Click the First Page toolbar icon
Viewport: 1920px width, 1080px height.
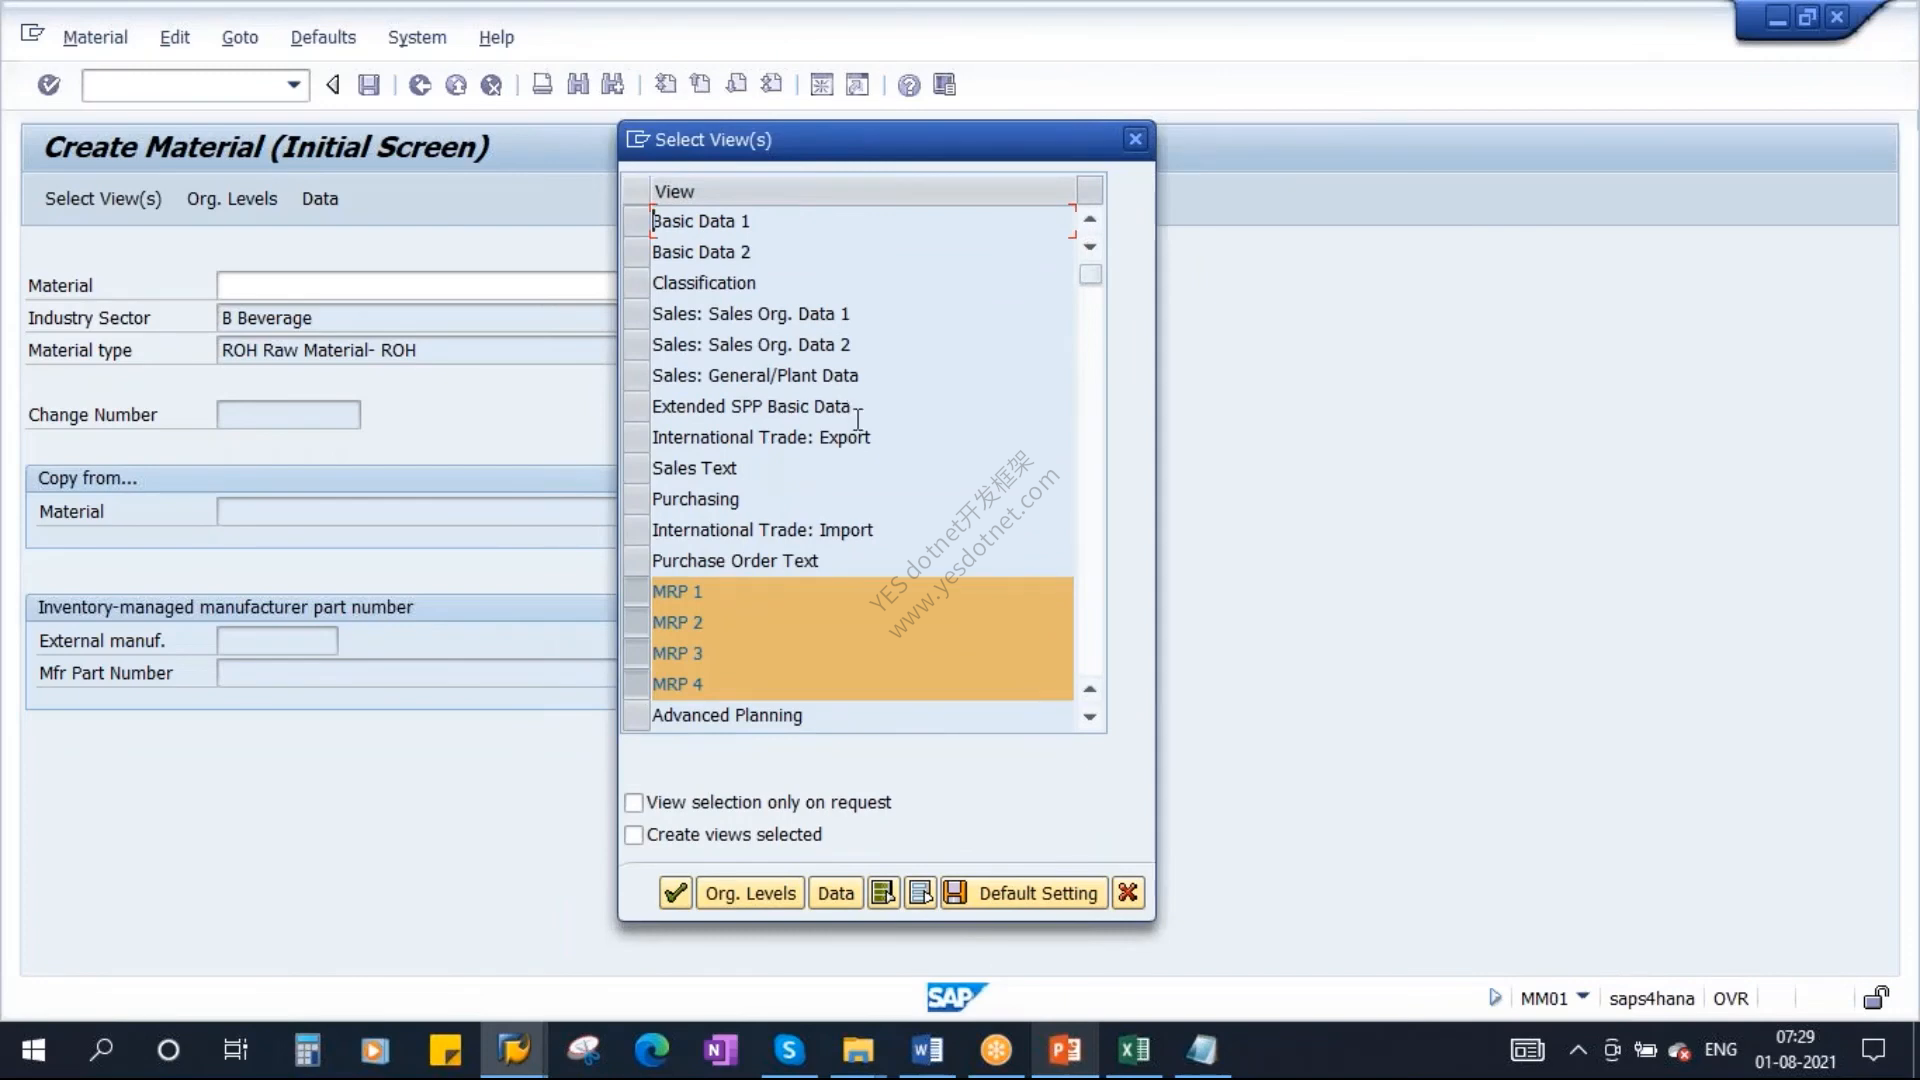coord(665,85)
